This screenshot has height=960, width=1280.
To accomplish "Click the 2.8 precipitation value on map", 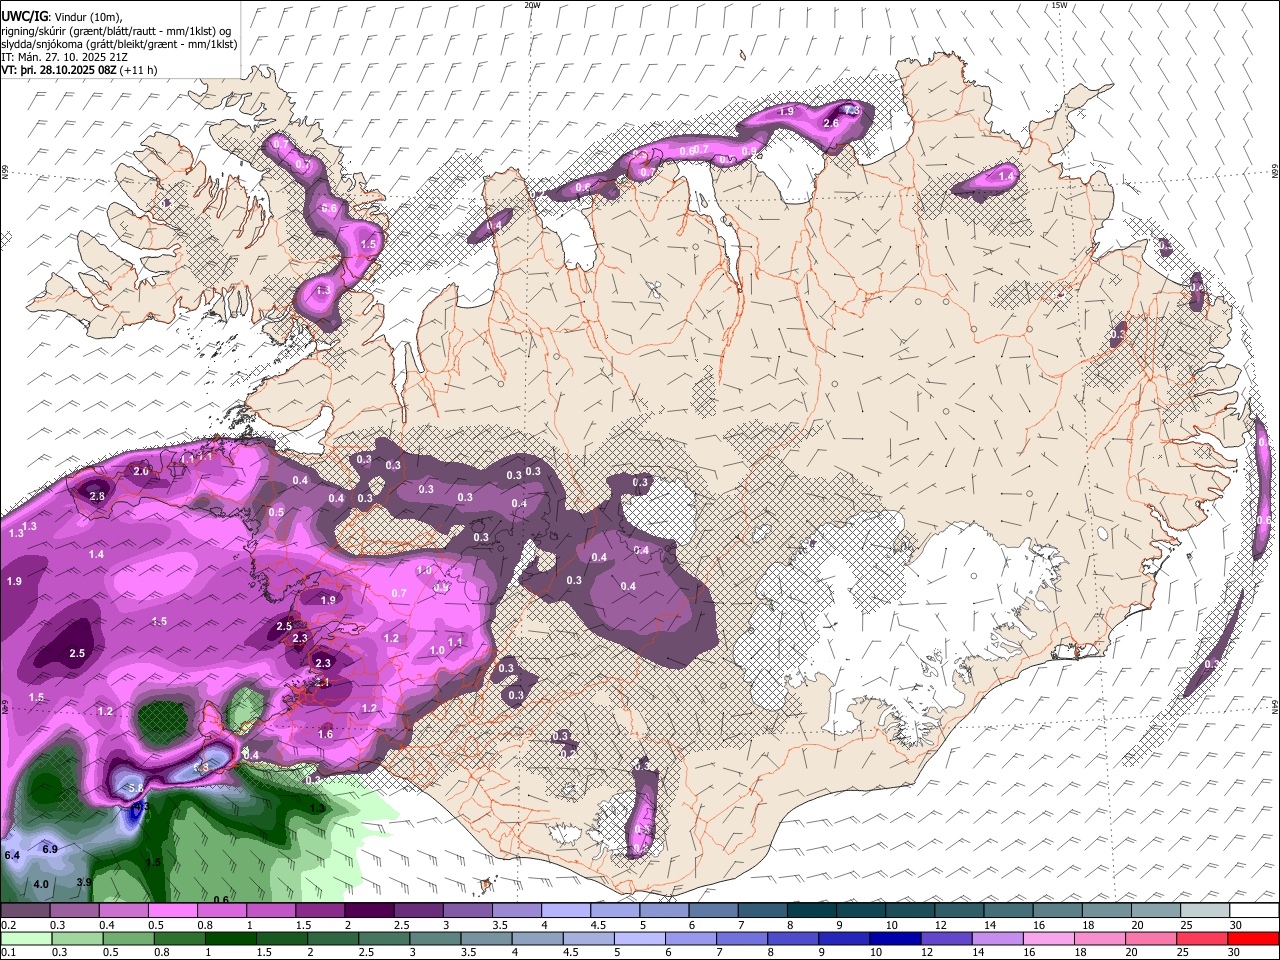I will 97,496.
